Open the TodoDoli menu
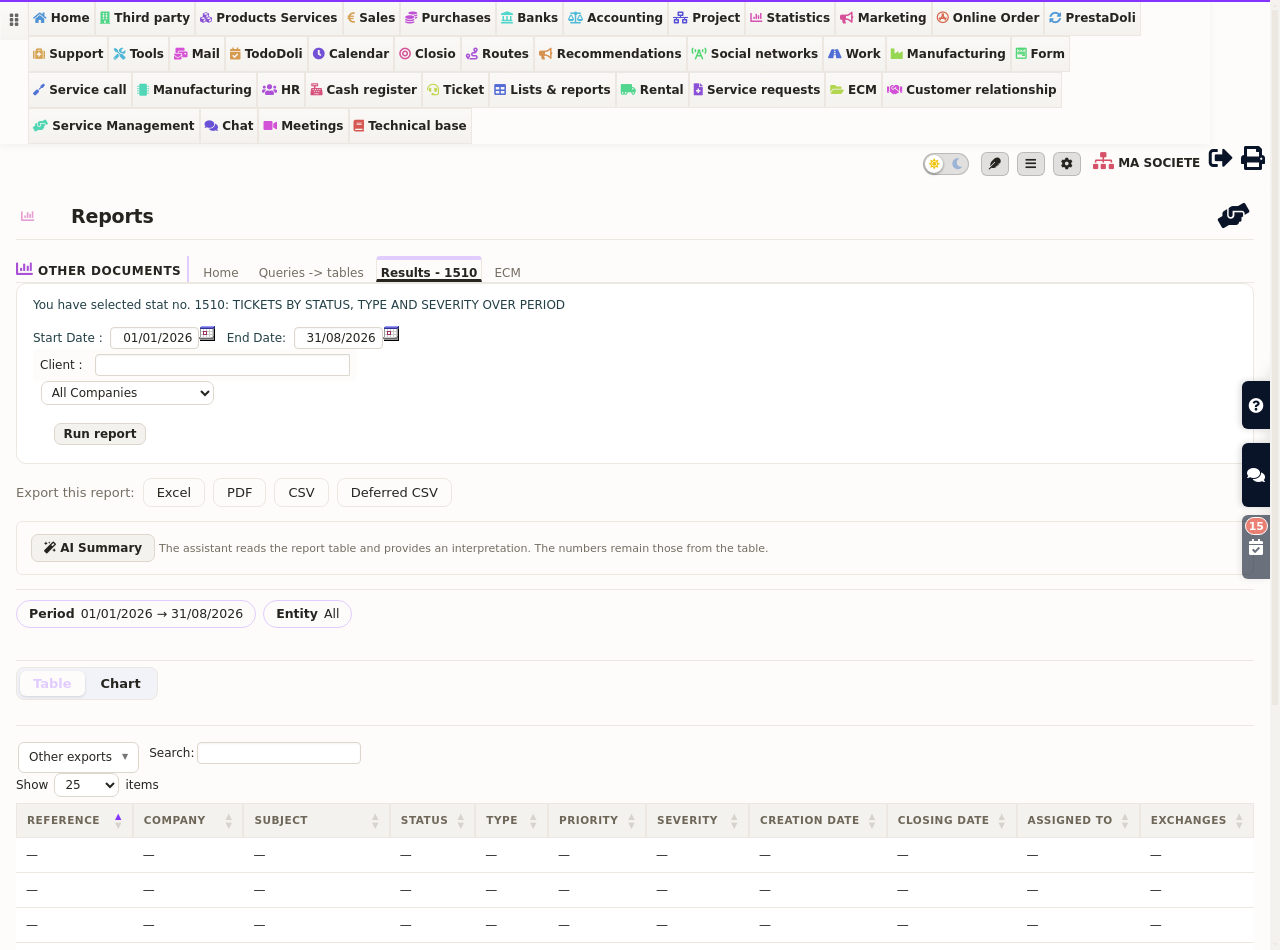Viewport: 1280px width, 950px height. pyautogui.click(x=266, y=54)
